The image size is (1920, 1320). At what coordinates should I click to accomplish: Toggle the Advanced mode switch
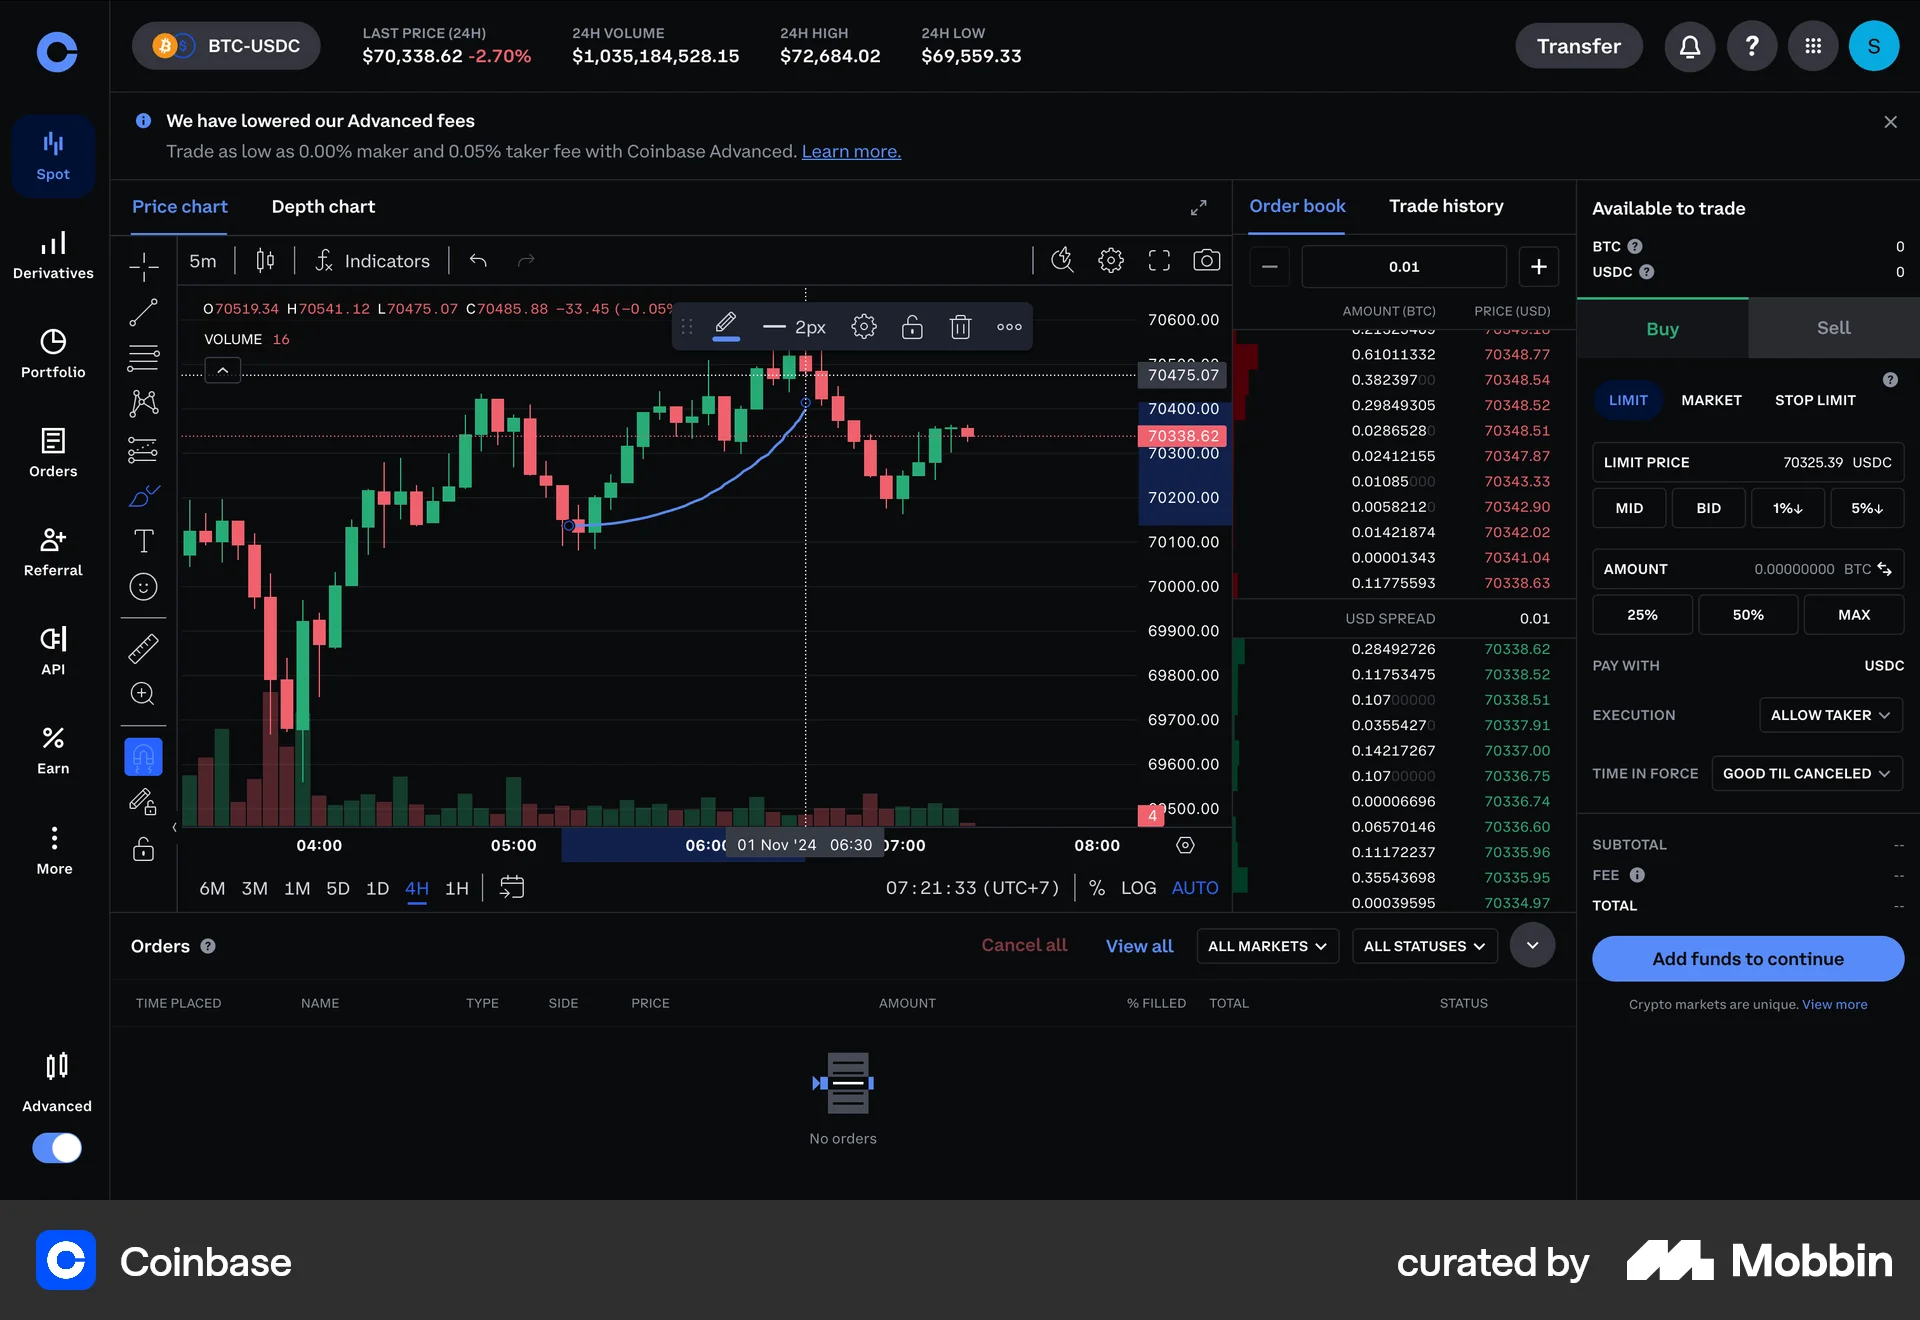pyautogui.click(x=57, y=1148)
